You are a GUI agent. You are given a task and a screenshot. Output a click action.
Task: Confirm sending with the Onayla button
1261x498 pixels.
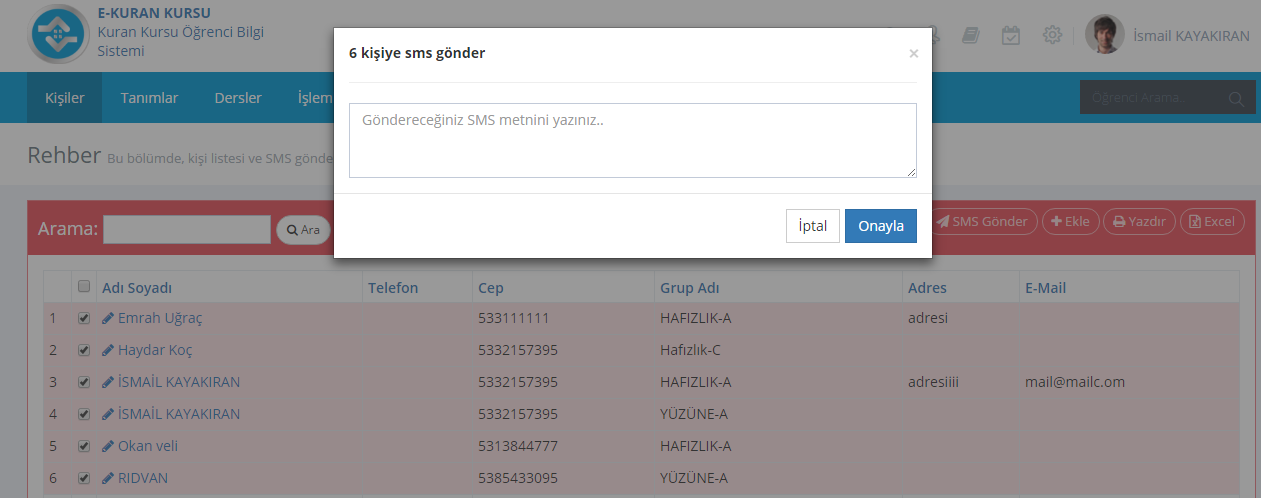(x=880, y=226)
